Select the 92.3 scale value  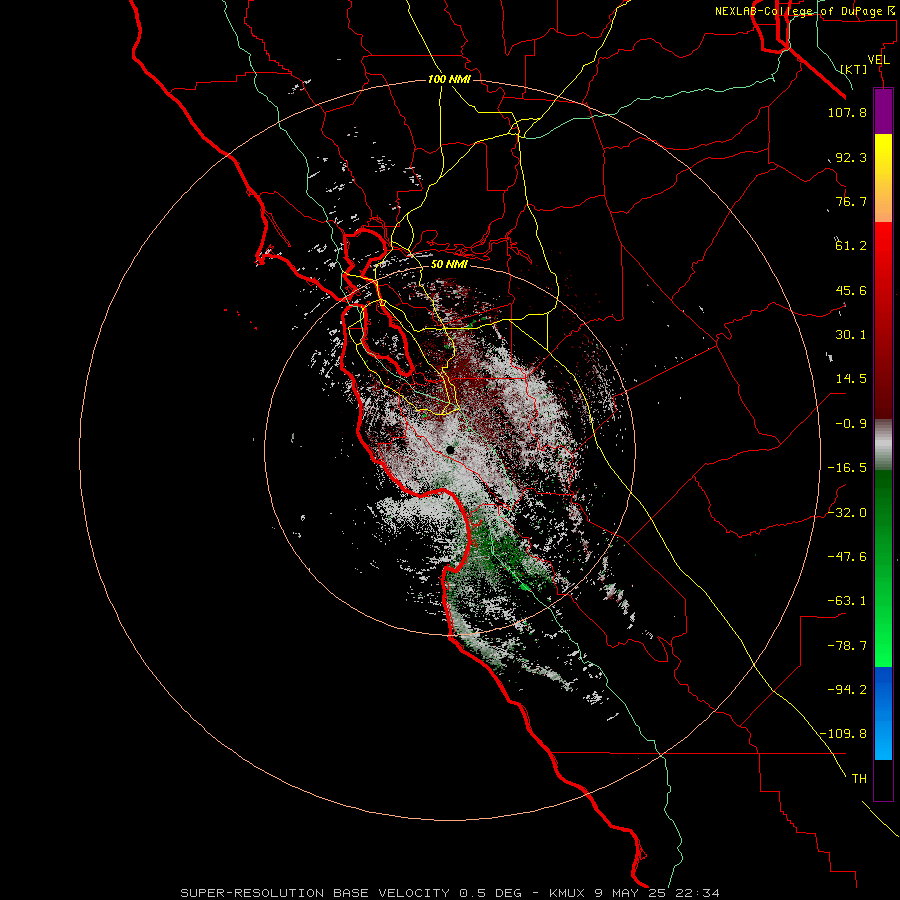pos(851,157)
